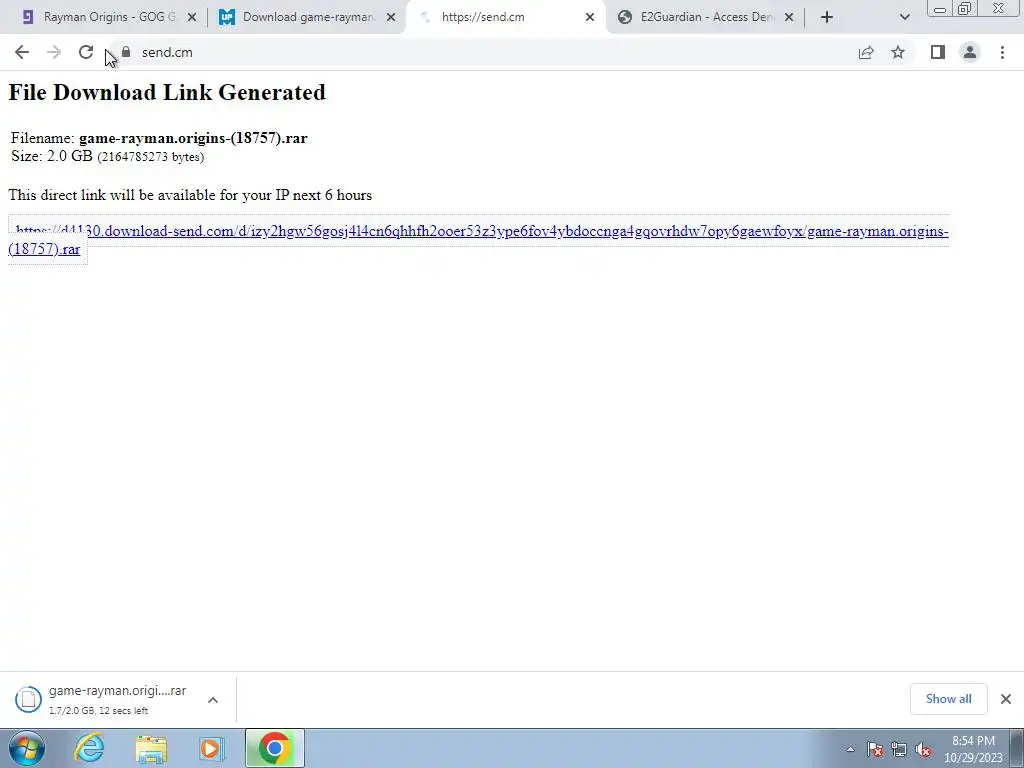Open a new tab with the plus button

[827, 17]
